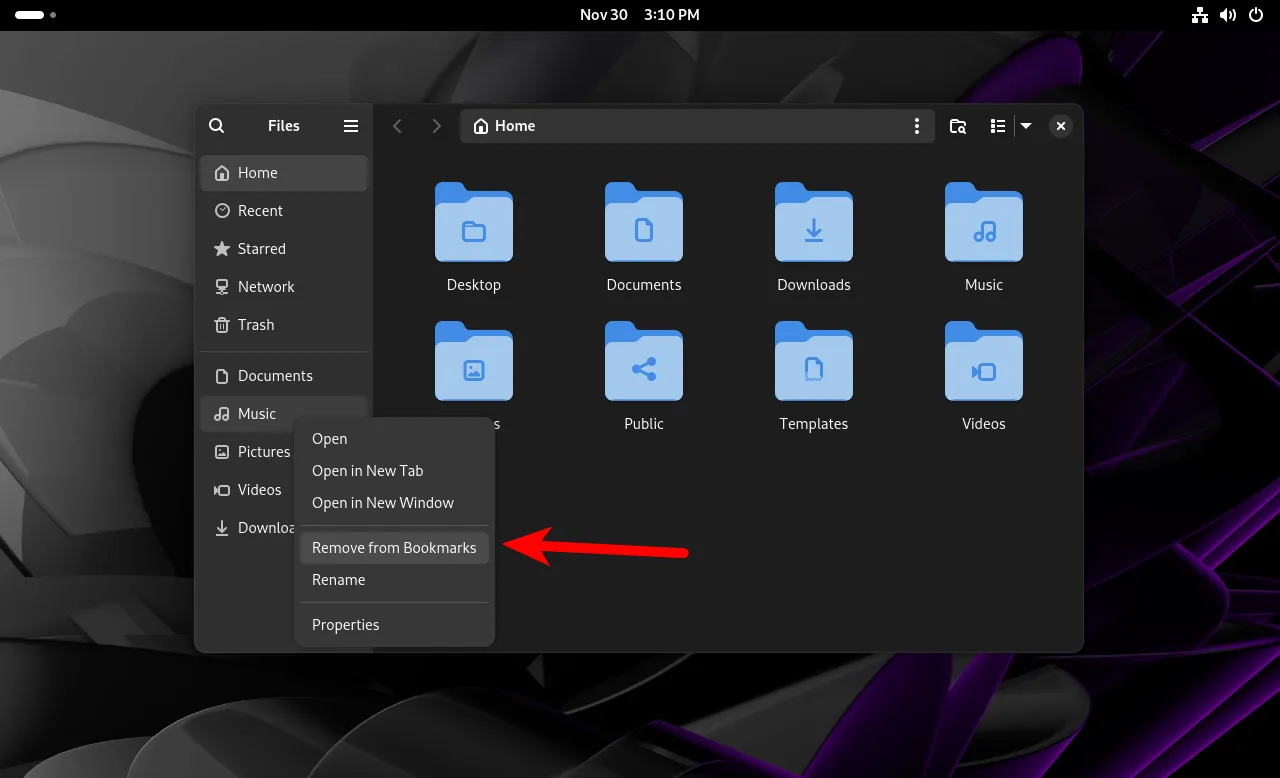Expand the view options dropdown arrow
The image size is (1280, 778).
click(1026, 126)
